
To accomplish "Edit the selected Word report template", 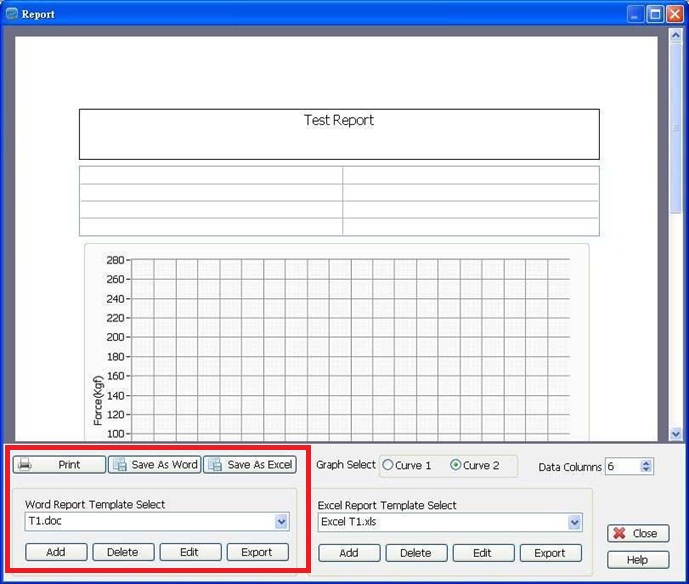I will [x=190, y=552].
